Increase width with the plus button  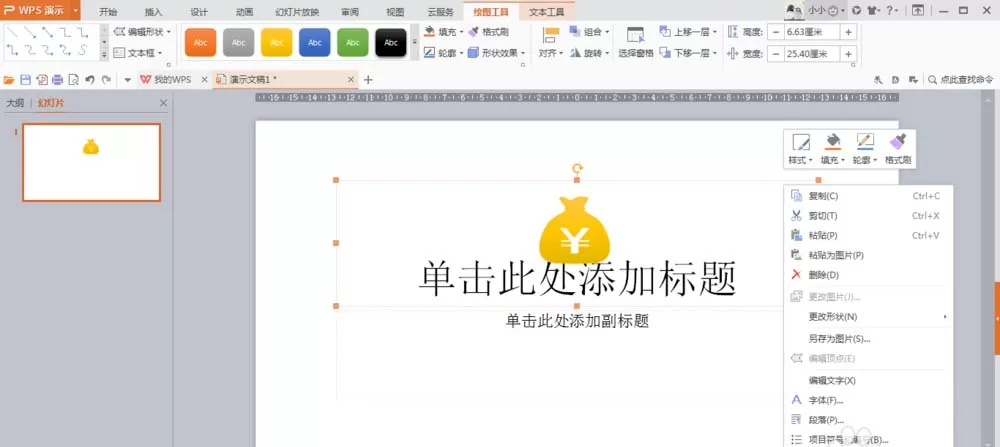pyautogui.click(x=849, y=54)
